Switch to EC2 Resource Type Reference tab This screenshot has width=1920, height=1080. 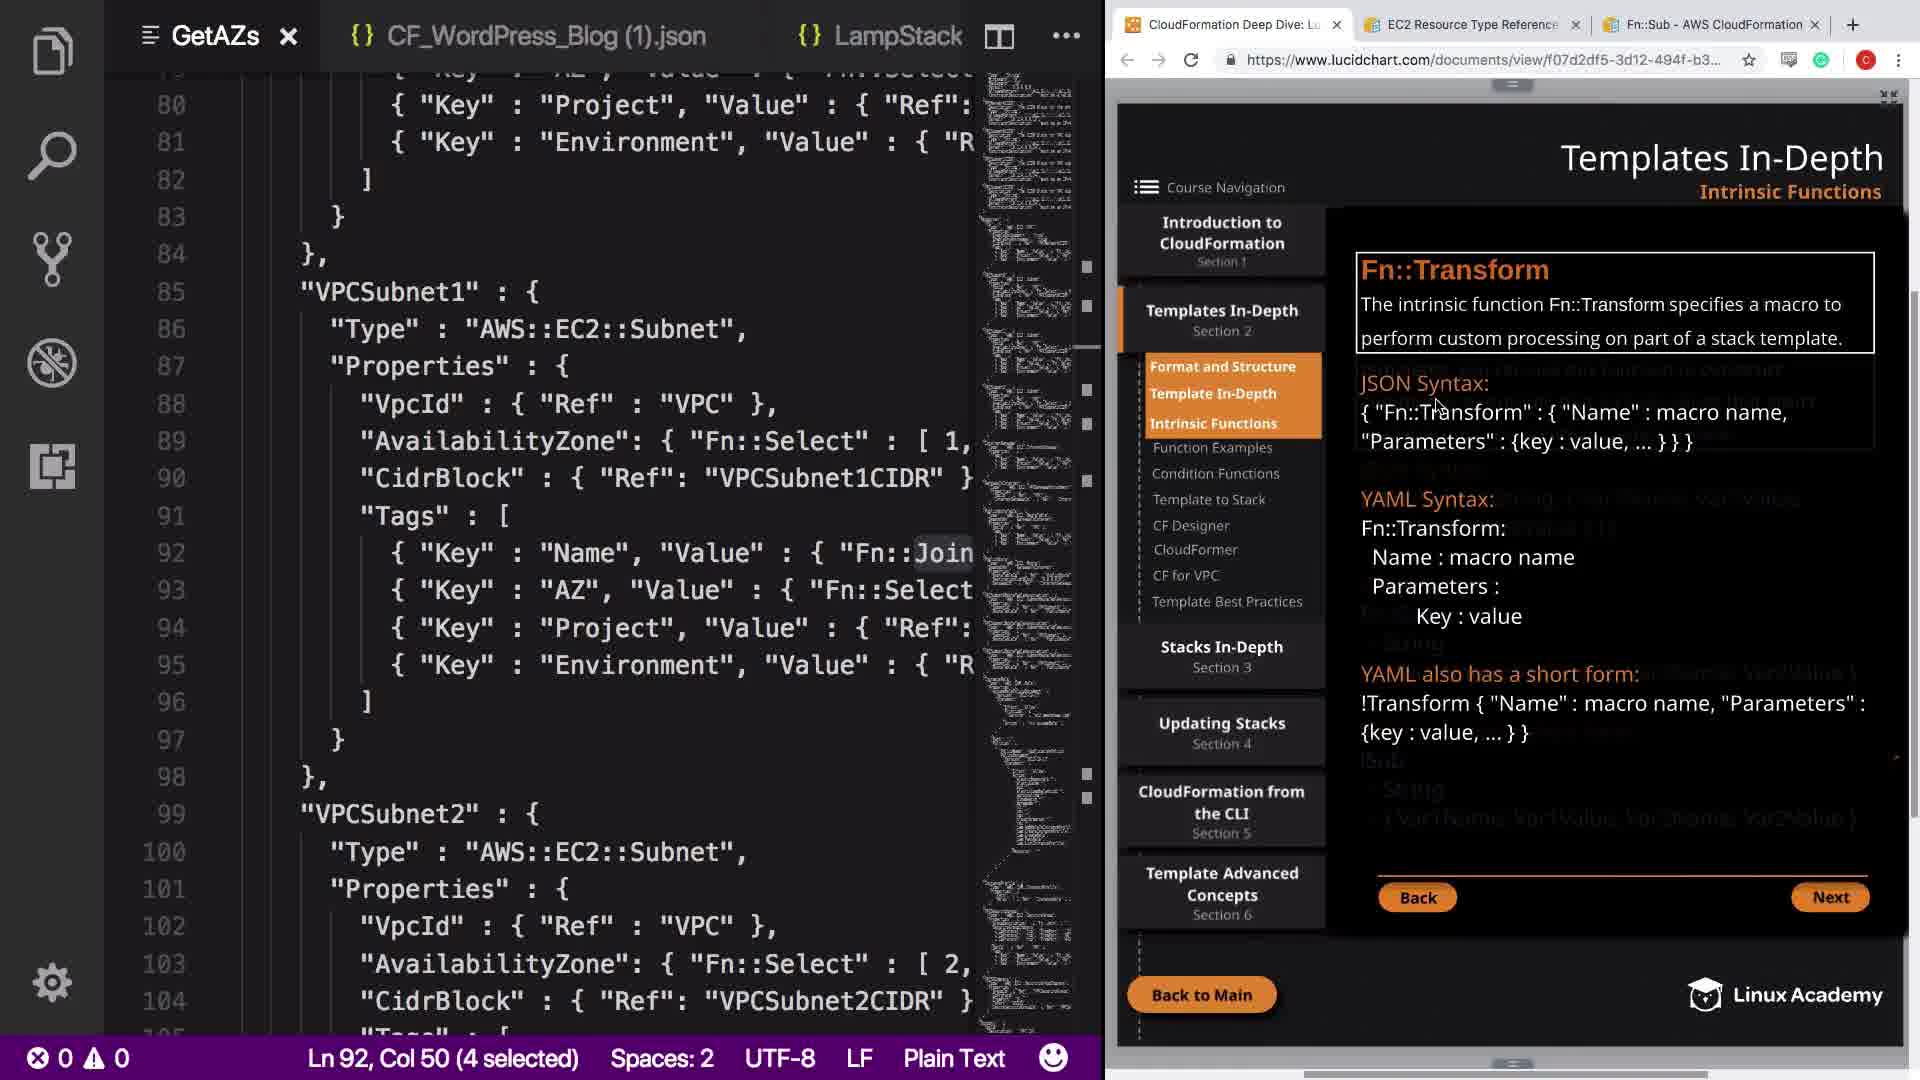pos(1471,25)
